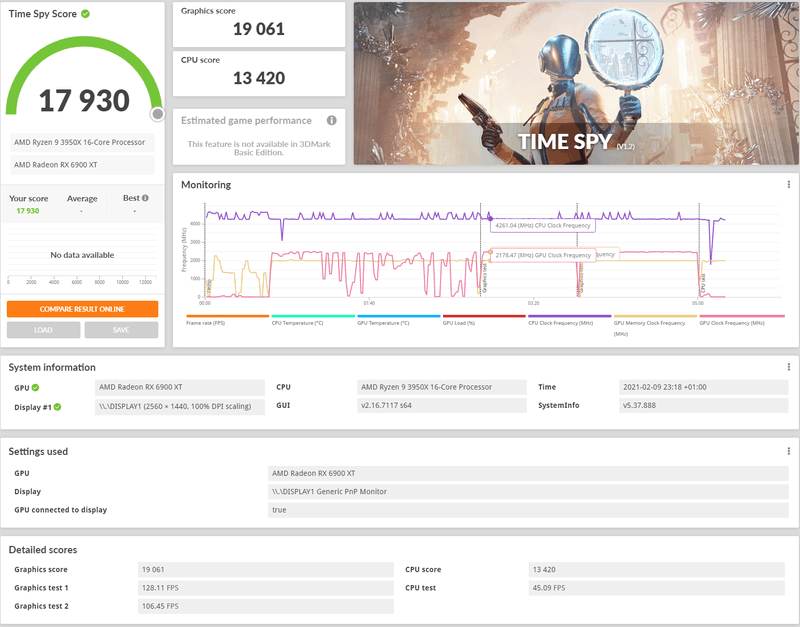This screenshot has height=627, width=800.
Task: Click the GPU Clock Frequency 2178.47 tooltip
Action: pos(543,255)
